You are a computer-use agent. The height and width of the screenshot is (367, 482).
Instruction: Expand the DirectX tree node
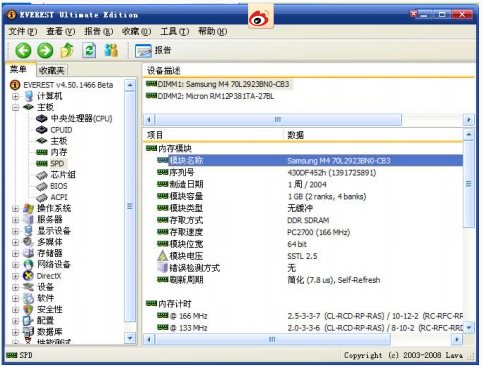[15, 276]
